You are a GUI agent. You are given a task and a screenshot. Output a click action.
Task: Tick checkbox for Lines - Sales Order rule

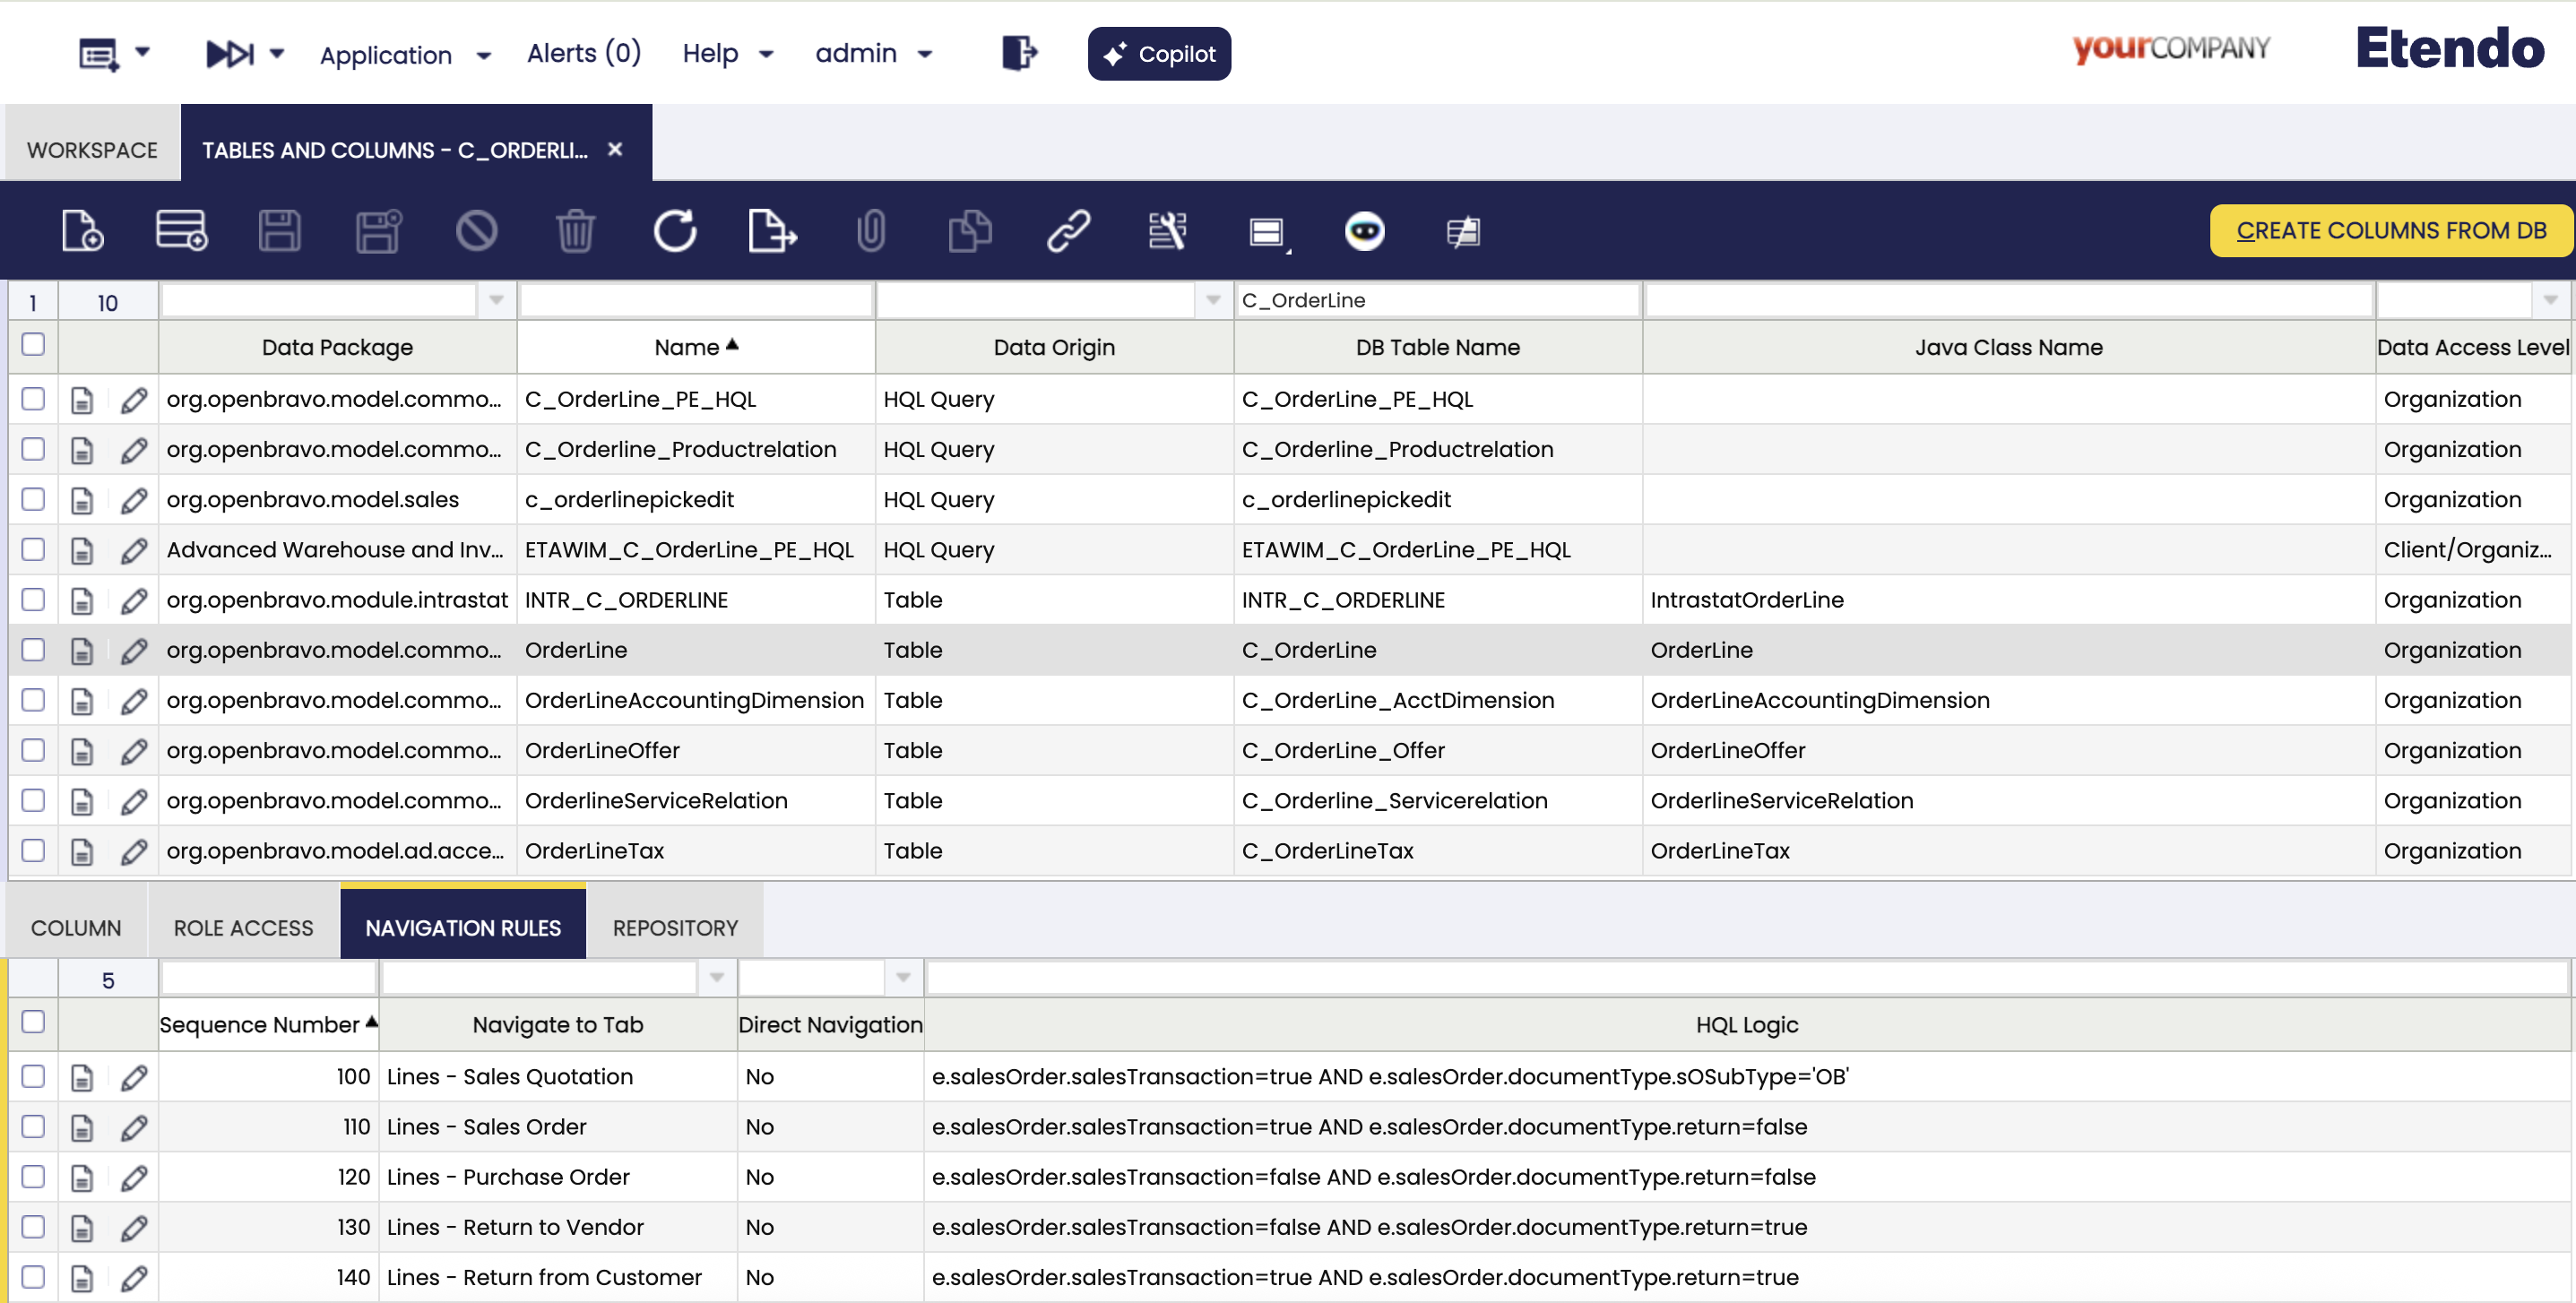click(x=33, y=1127)
